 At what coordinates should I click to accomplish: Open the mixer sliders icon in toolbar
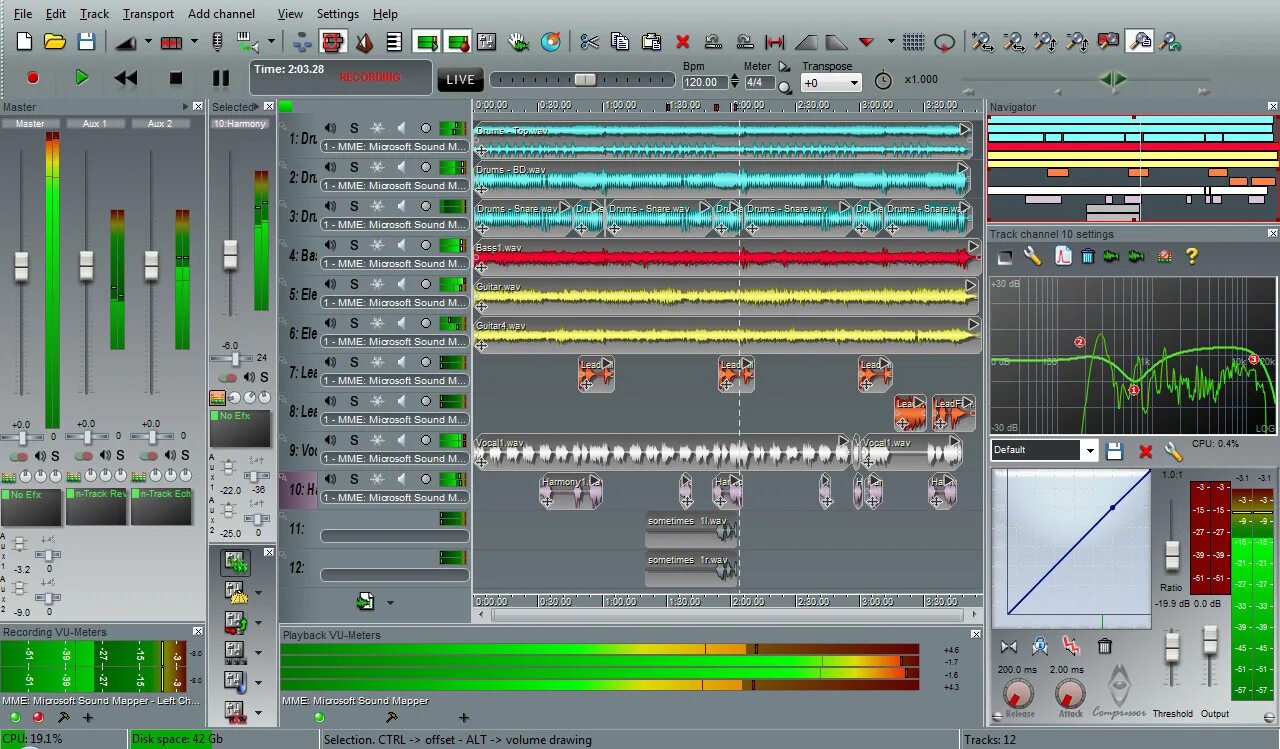tap(487, 42)
